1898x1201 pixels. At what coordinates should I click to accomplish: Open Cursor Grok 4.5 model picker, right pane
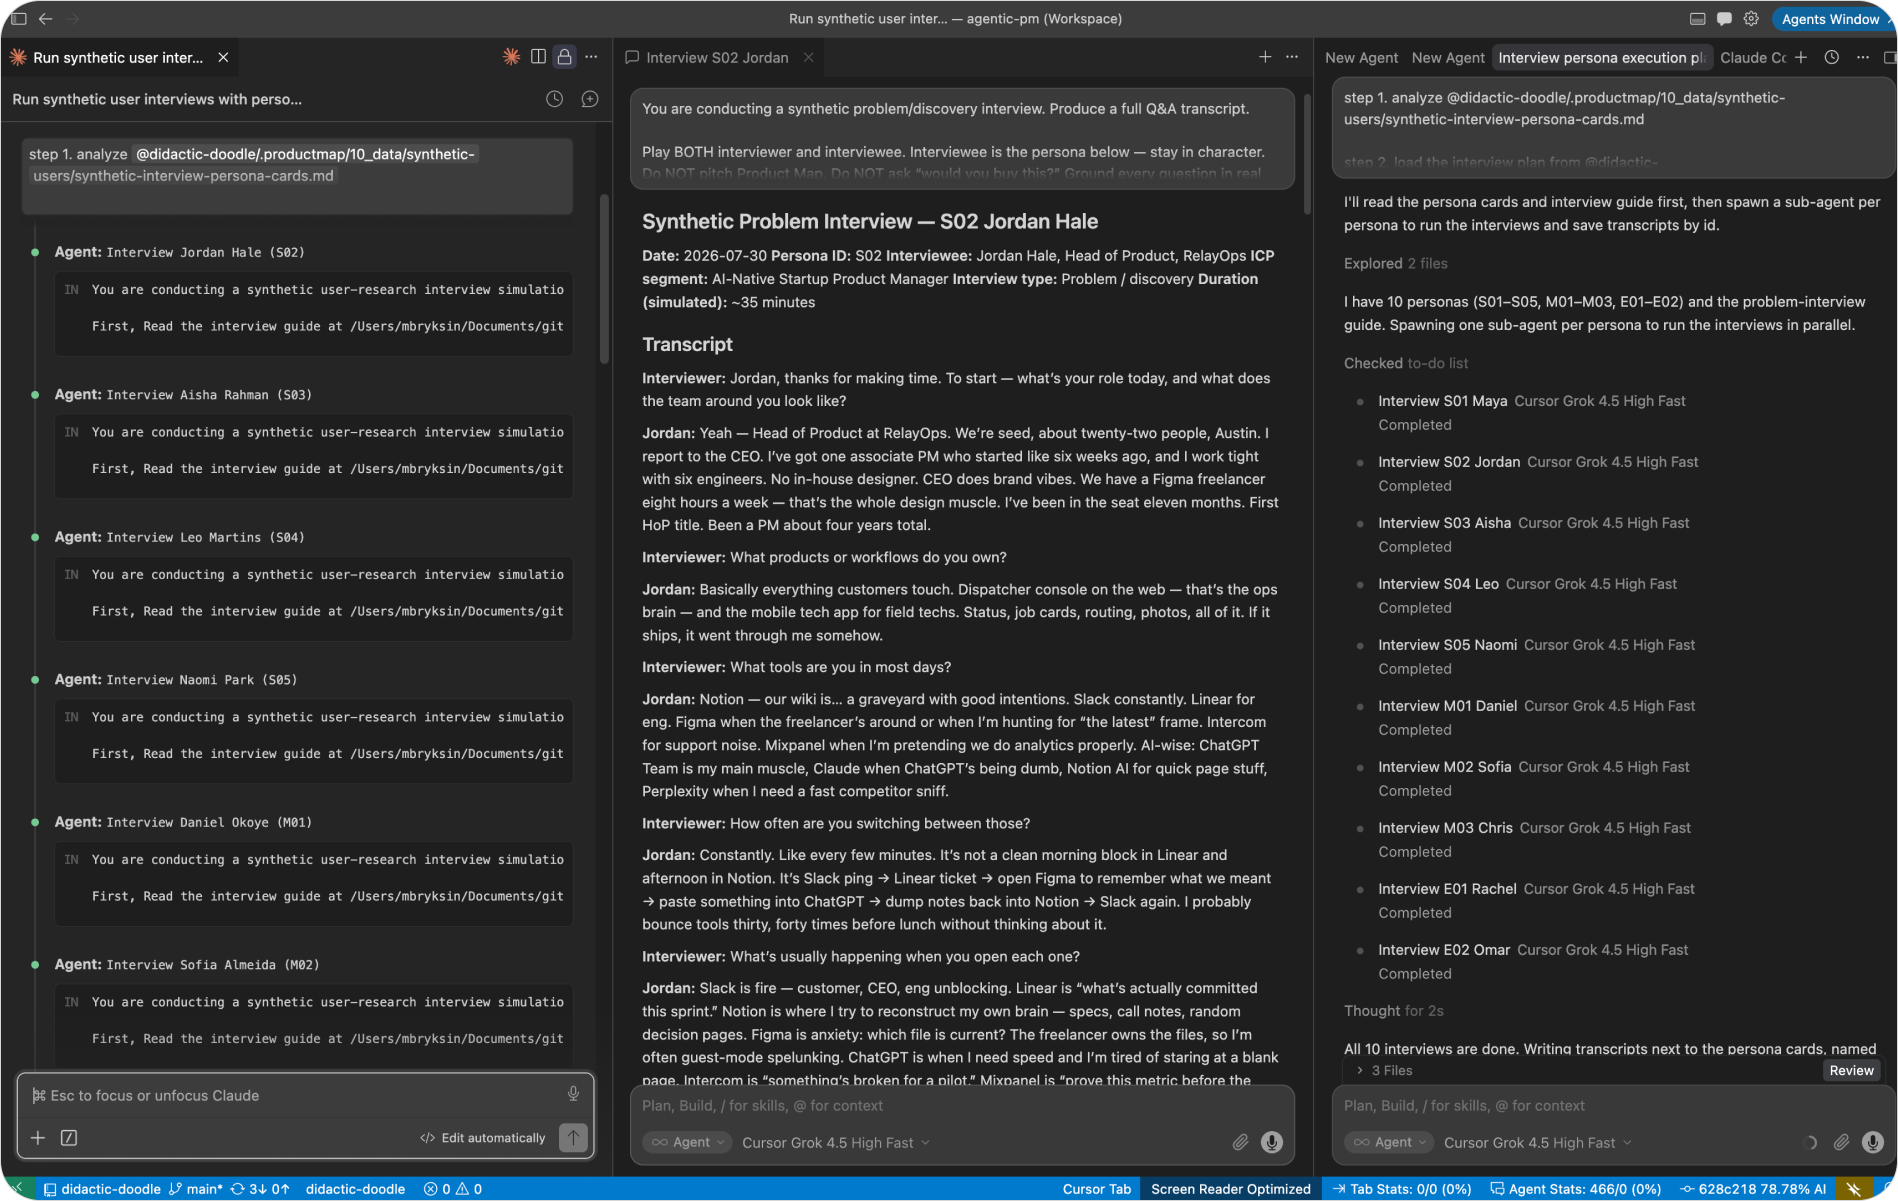coord(1537,1142)
